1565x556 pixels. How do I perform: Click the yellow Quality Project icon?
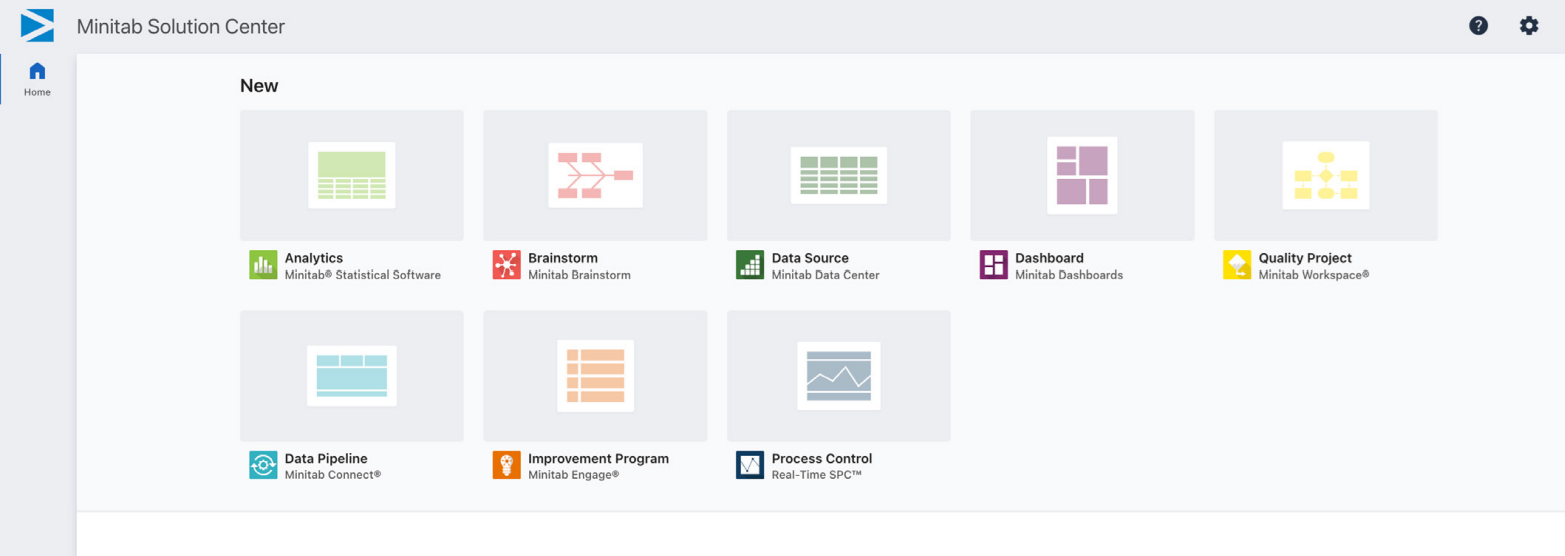1237,265
